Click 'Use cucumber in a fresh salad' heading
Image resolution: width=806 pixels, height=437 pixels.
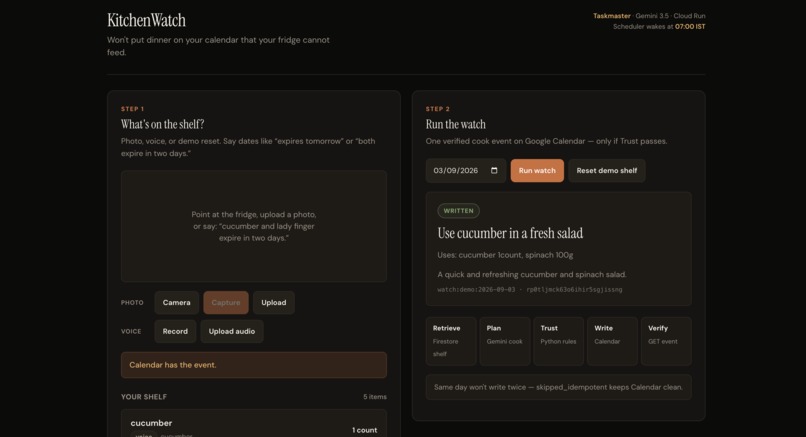[x=510, y=233]
